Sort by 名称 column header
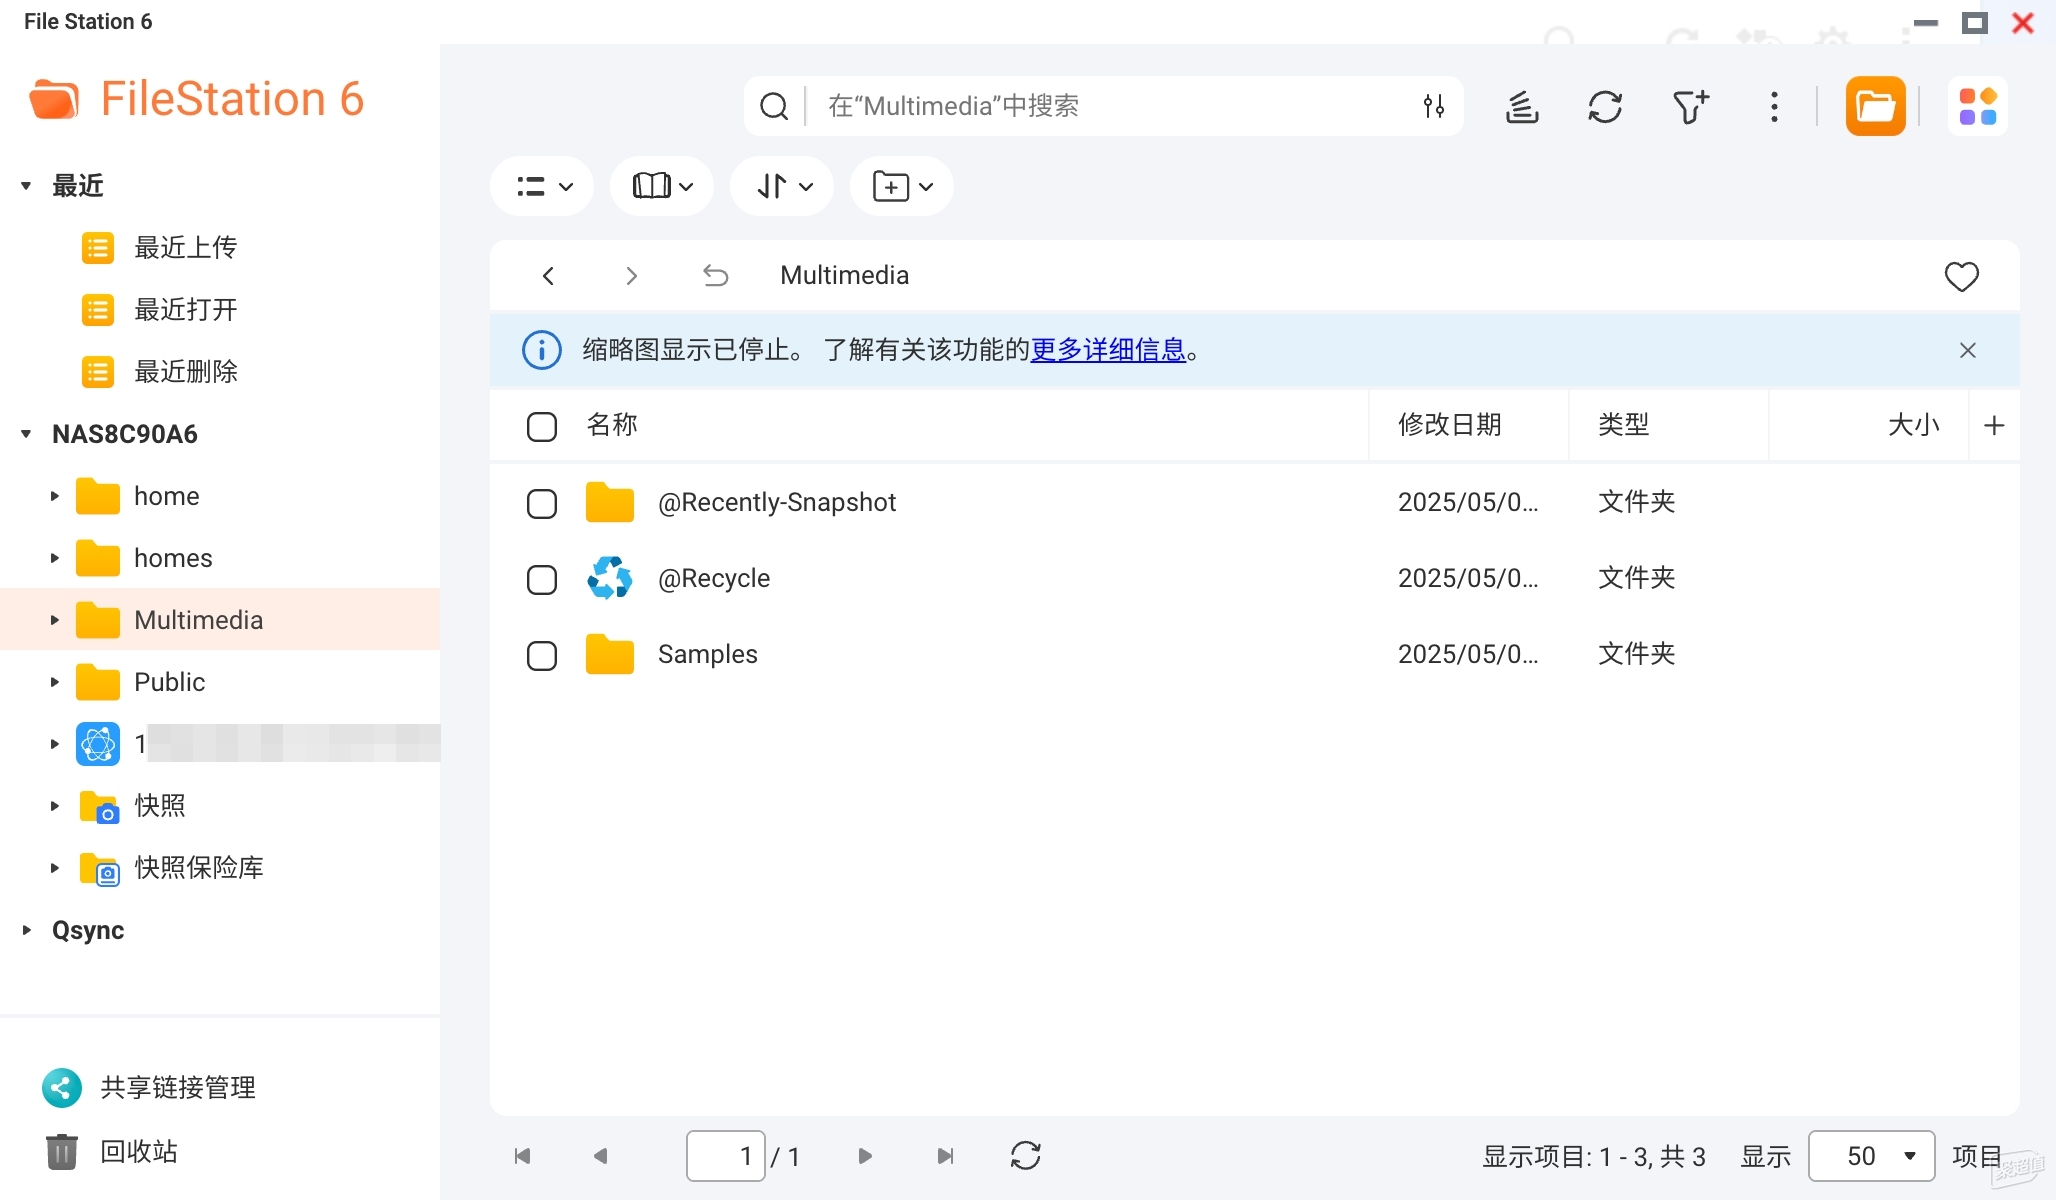Viewport: 2056px width, 1200px height. [x=612, y=425]
